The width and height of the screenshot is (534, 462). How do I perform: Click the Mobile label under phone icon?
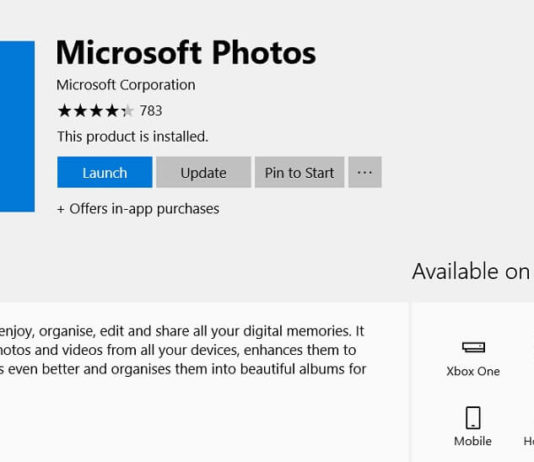point(473,441)
